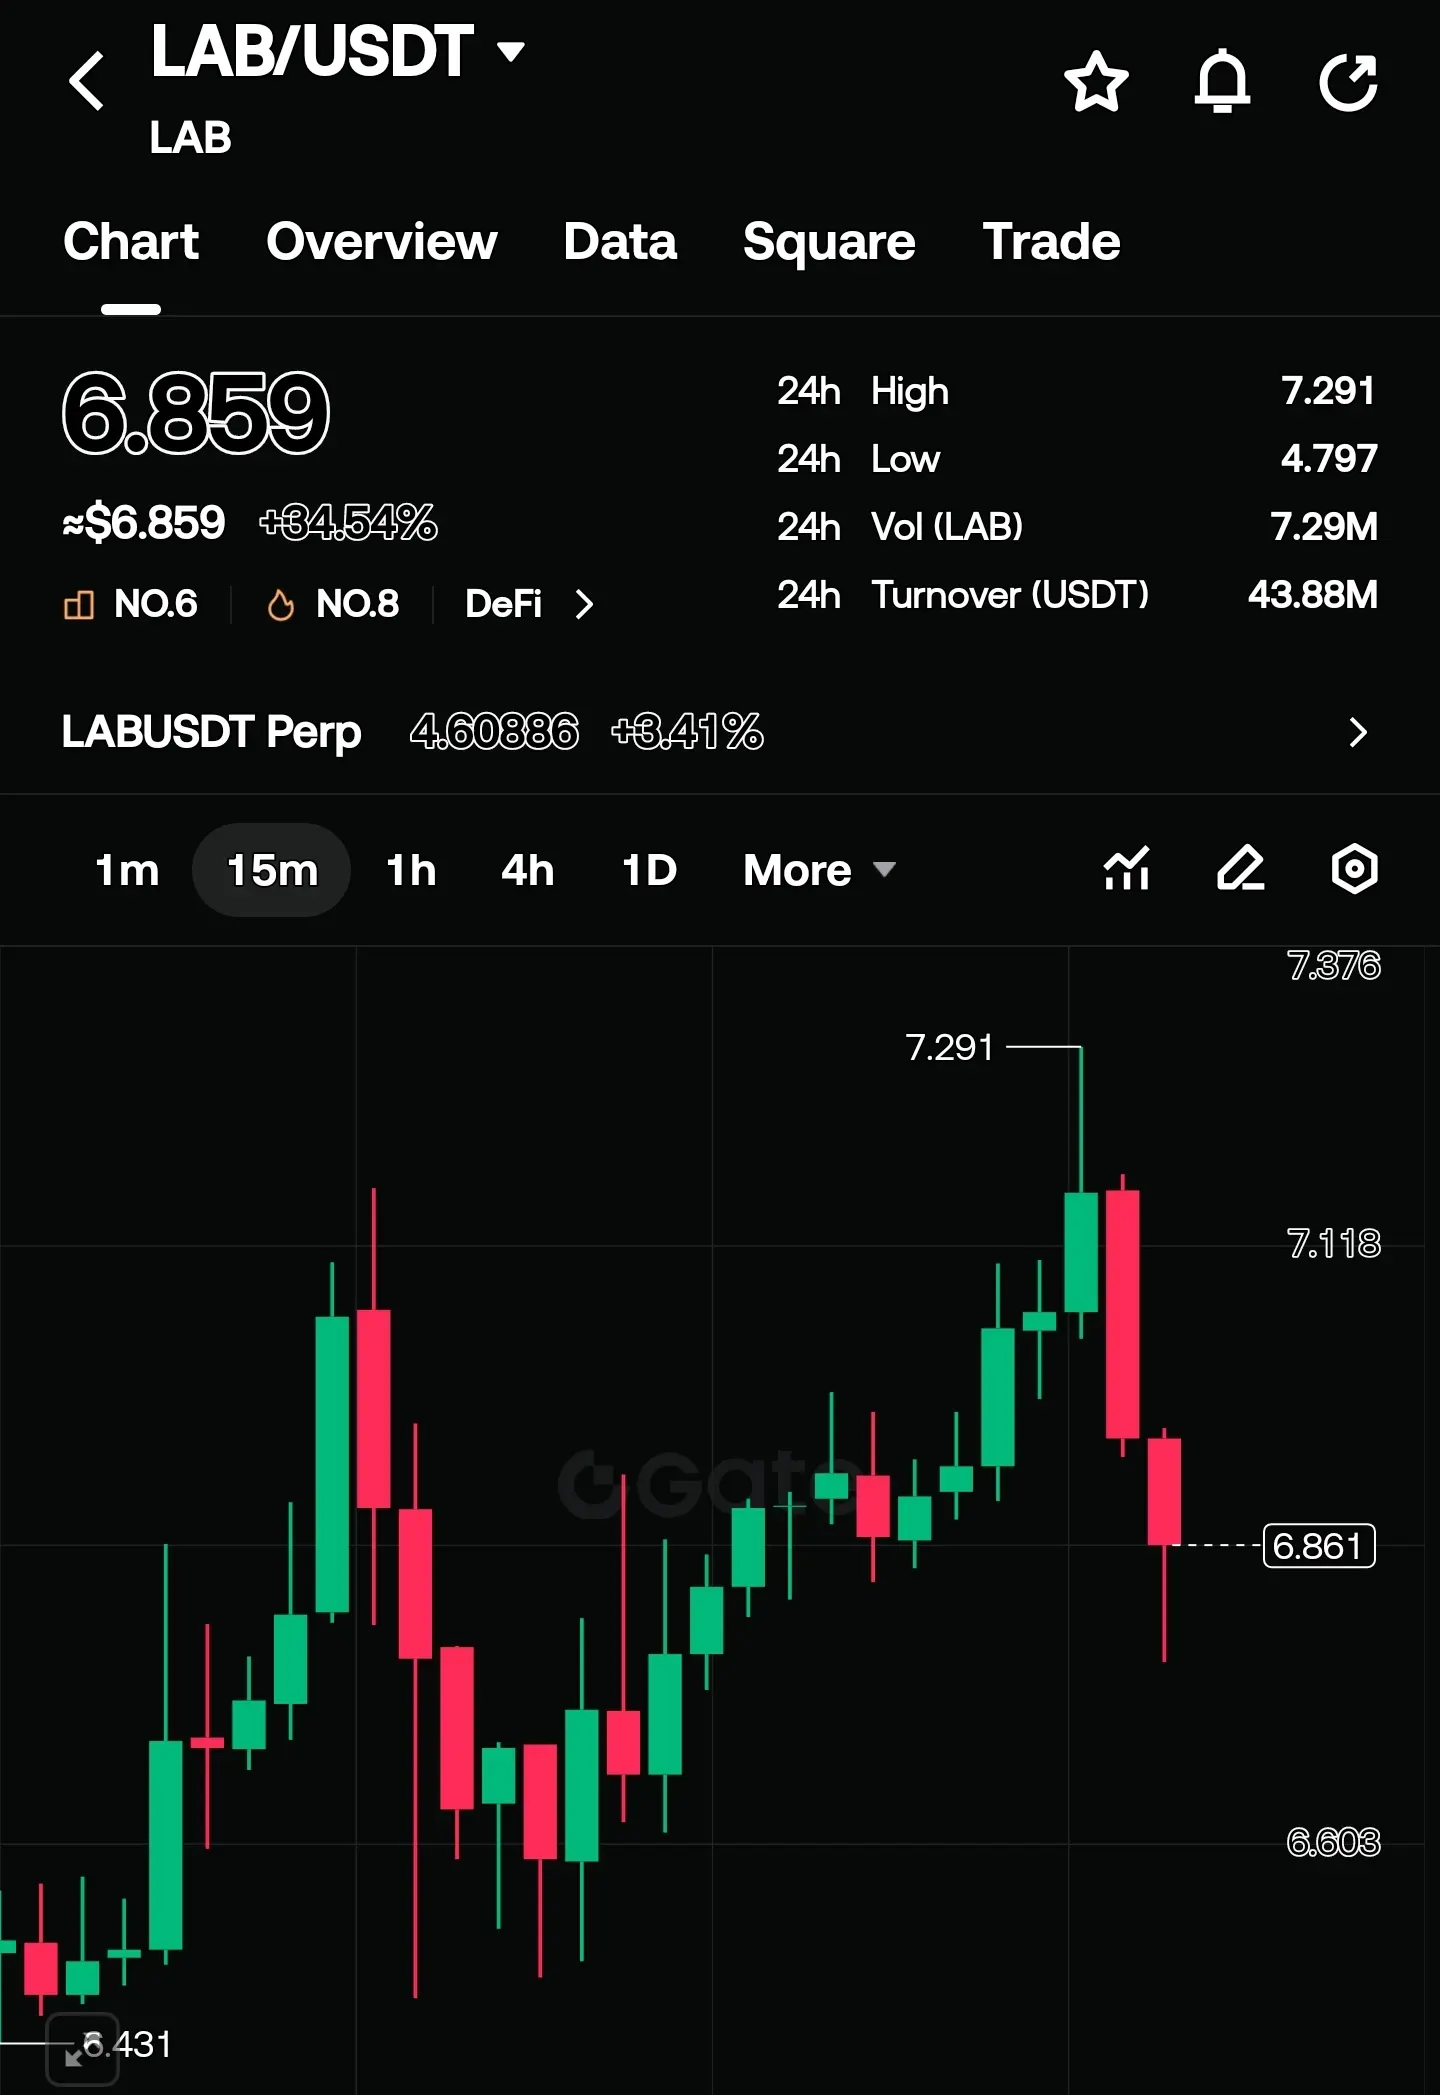Tap the 6.603 price axis label
The image size is (1440, 2095).
(1333, 1842)
